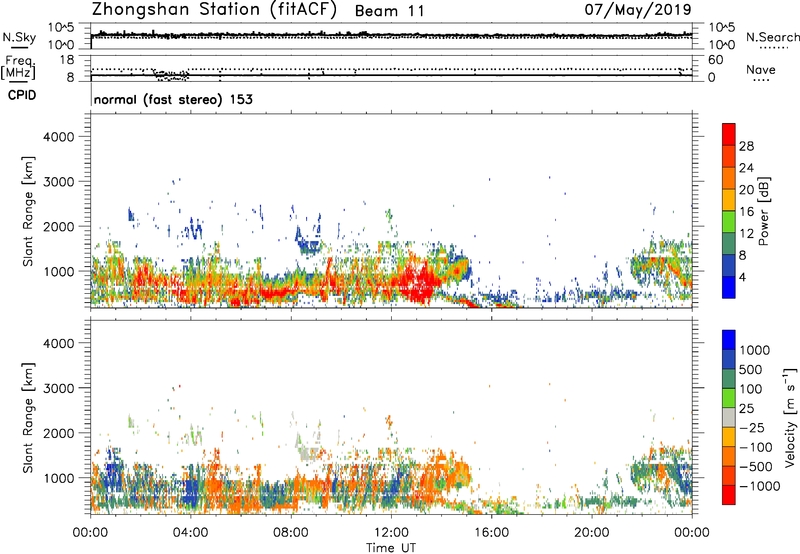Screen dimensions: 800x554
Task: Click the Power color bar value '28'
Action: [746, 146]
